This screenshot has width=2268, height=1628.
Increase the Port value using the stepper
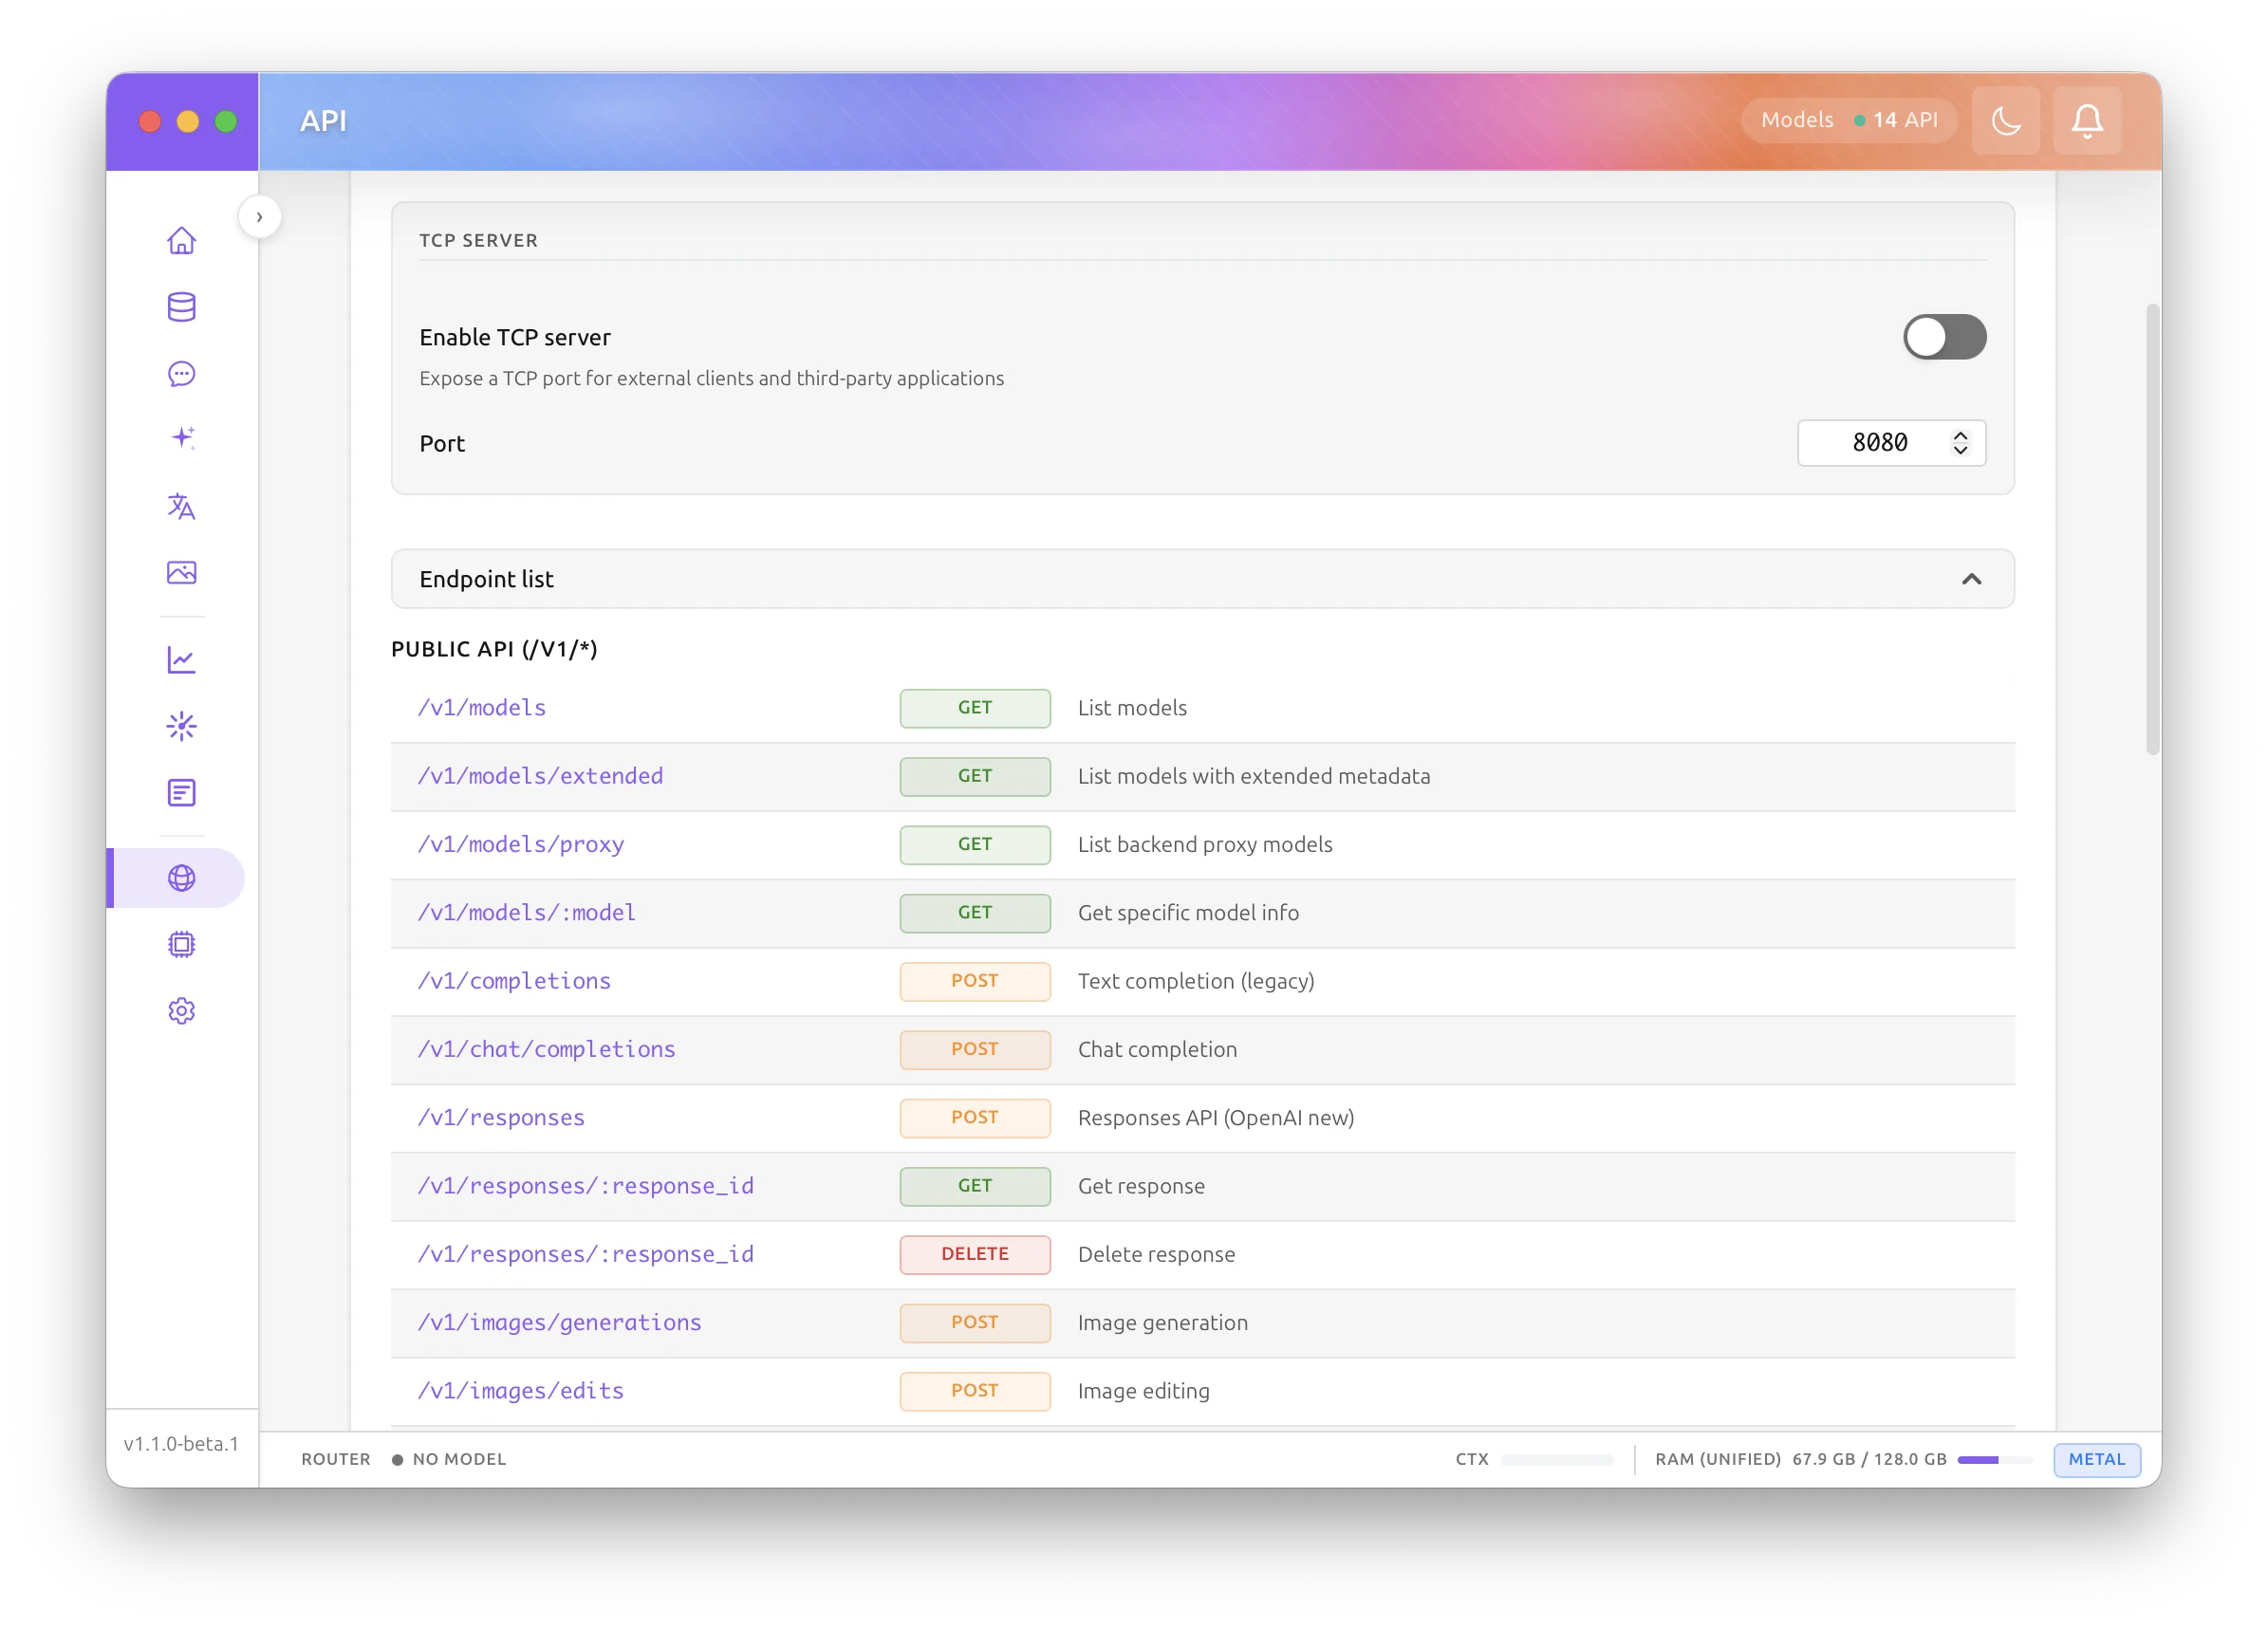click(x=1961, y=435)
